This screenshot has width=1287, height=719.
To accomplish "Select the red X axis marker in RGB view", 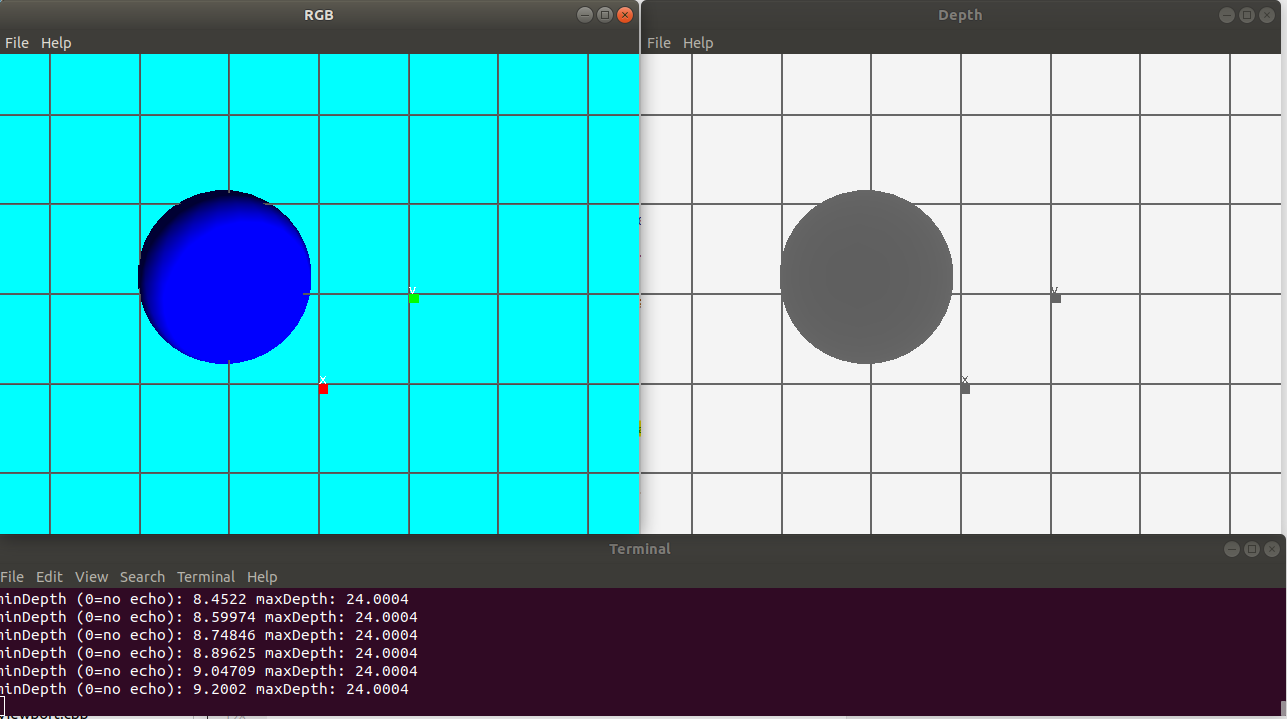I will (322, 389).
